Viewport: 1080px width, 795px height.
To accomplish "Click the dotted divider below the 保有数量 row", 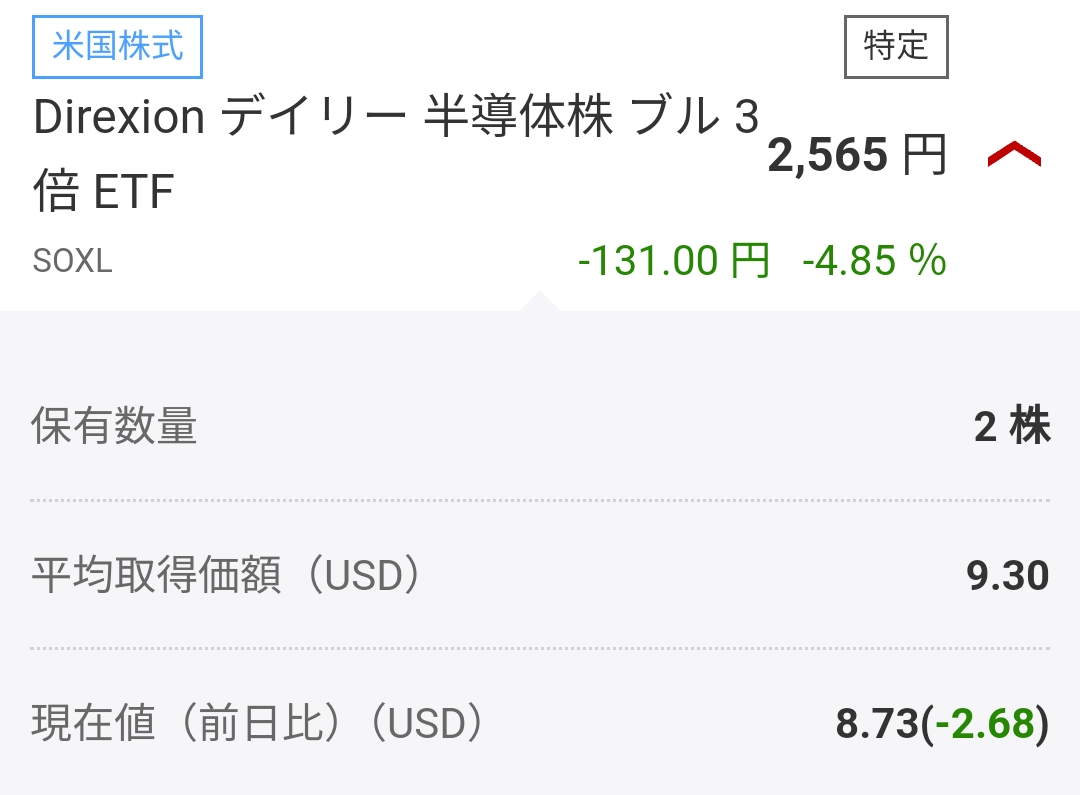I will pyautogui.click(x=540, y=500).
